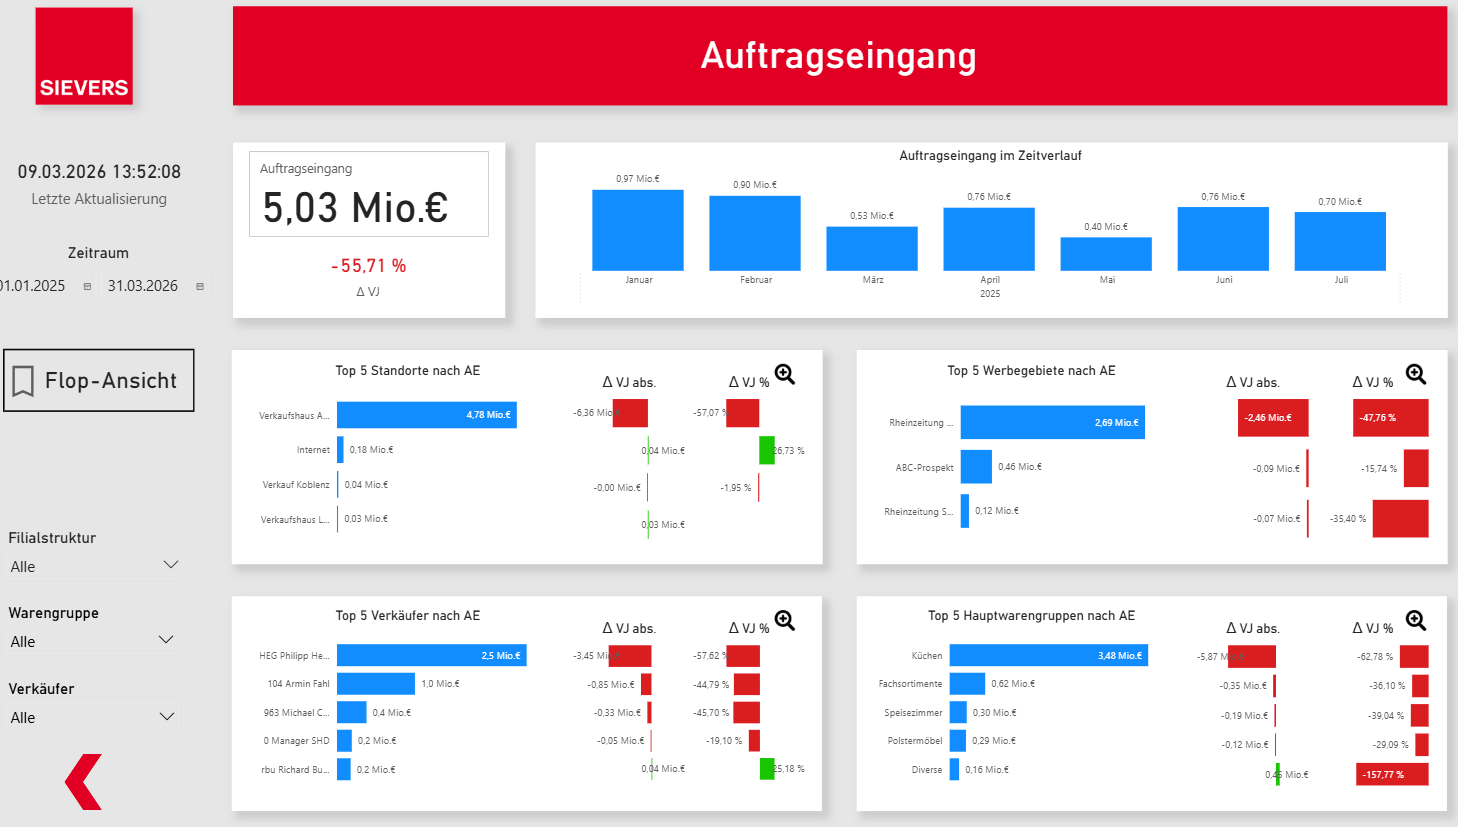Select the ABC-Prospekt 0,46 Mio.€ bar
Image resolution: width=1458 pixels, height=827 pixels.
coord(976,467)
